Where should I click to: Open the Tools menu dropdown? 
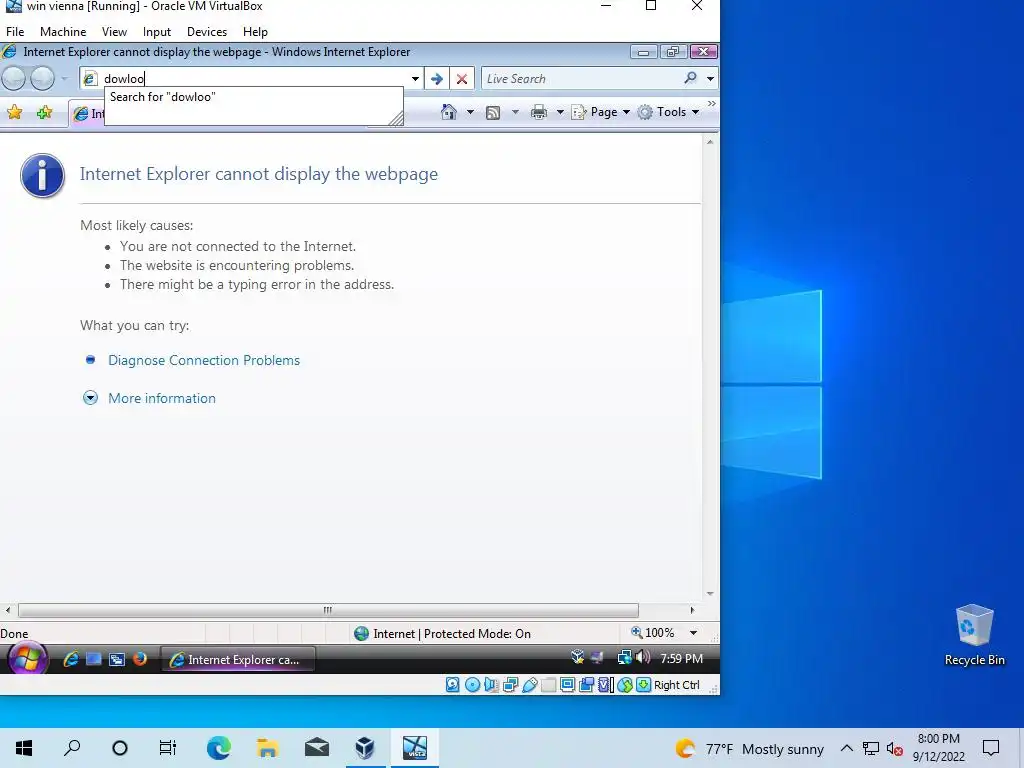coord(669,112)
